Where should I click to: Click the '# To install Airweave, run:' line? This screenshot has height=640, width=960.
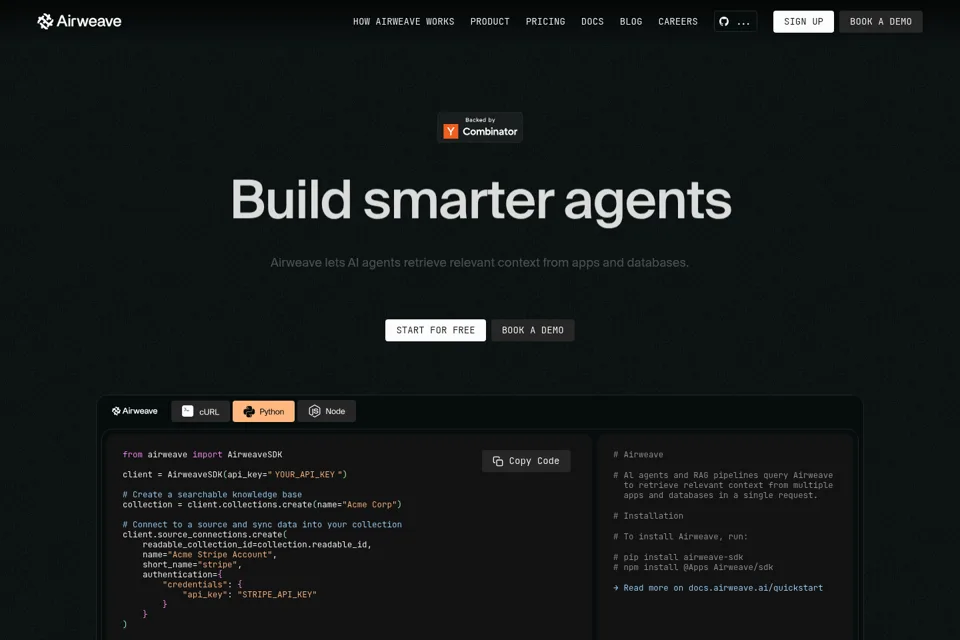(x=680, y=536)
